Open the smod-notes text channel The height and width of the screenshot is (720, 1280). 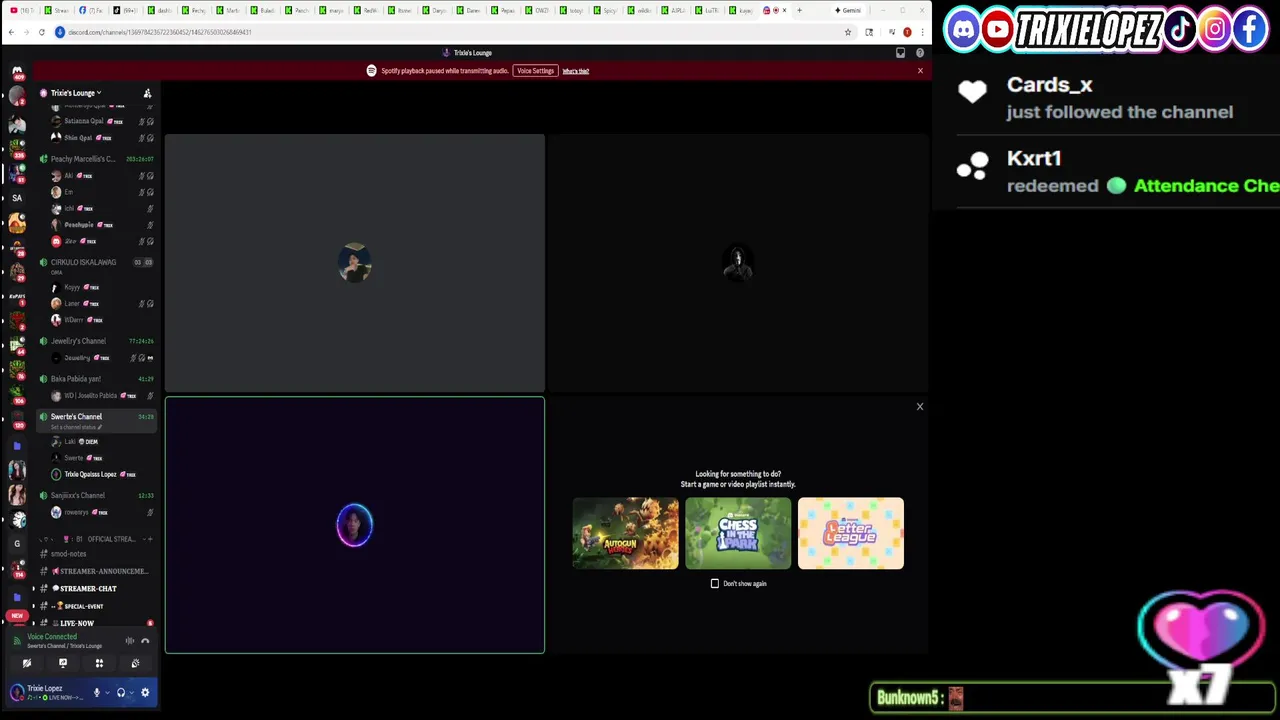coord(96,554)
